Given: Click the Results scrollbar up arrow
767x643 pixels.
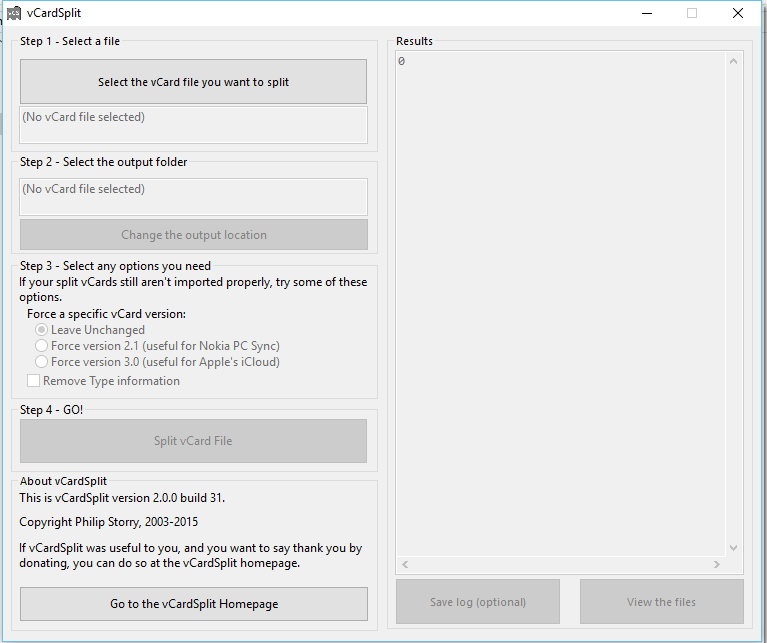Looking at the screenshot, I should pos(735,62).
